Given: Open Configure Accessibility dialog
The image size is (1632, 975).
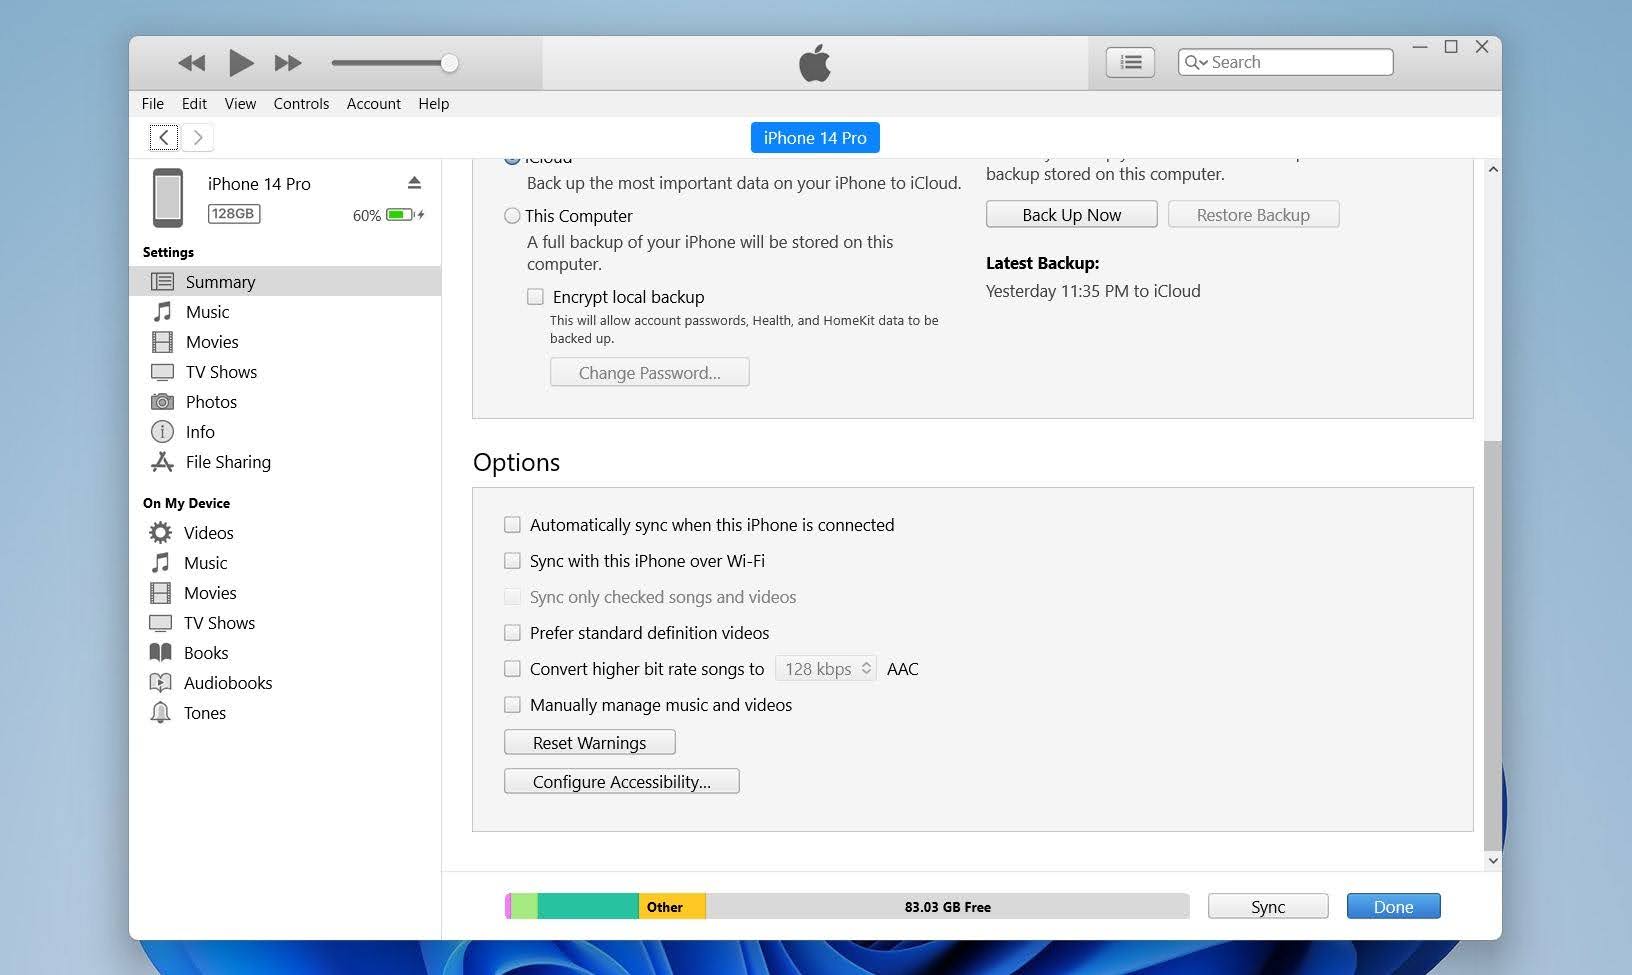Looking at the screenshot, I should click(621, 782).
